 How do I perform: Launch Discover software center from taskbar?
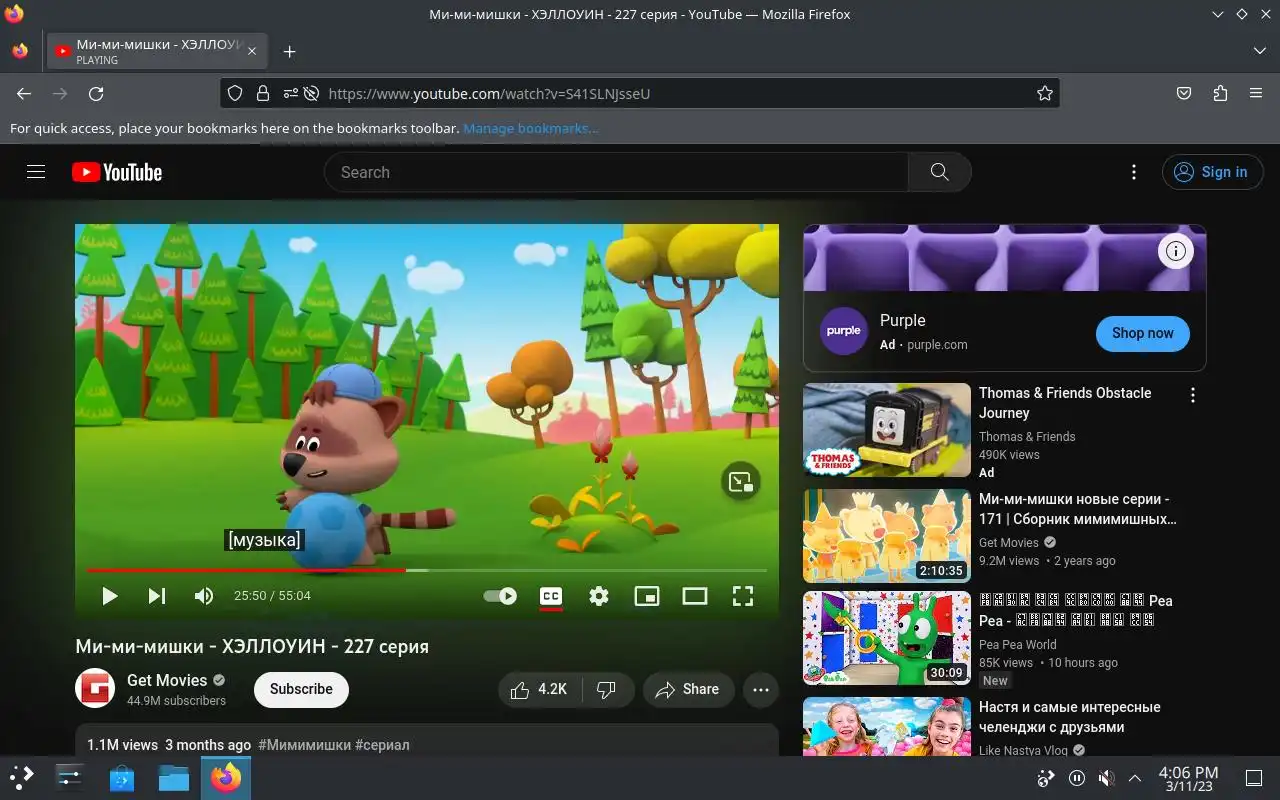coord(121,777)
